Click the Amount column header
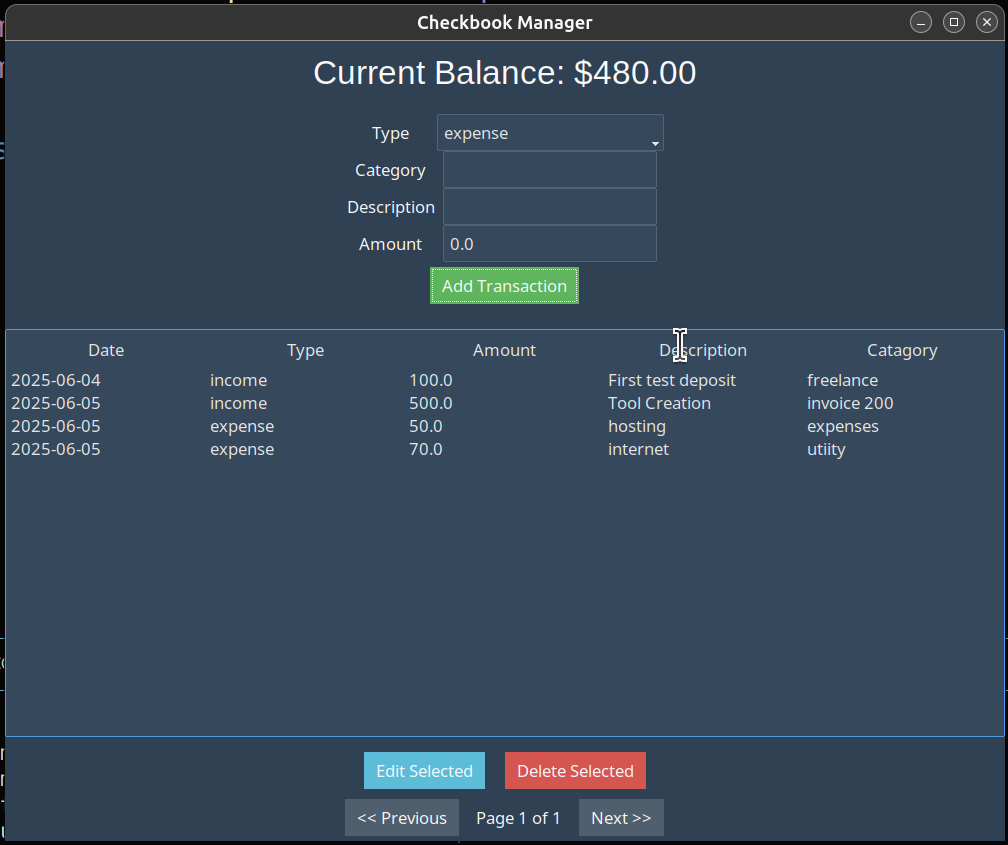Screen dimensions: 1008x845 coord(505,350)
